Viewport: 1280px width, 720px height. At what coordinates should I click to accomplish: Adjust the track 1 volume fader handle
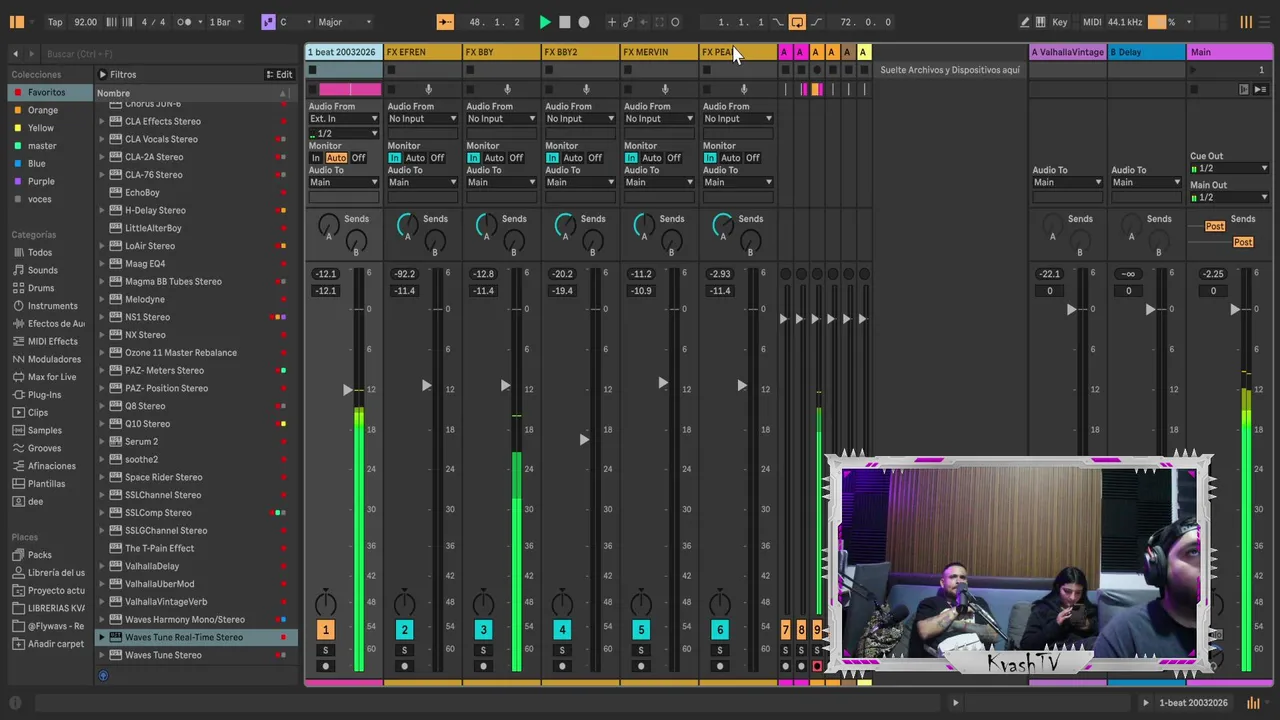tap(347, 389)
